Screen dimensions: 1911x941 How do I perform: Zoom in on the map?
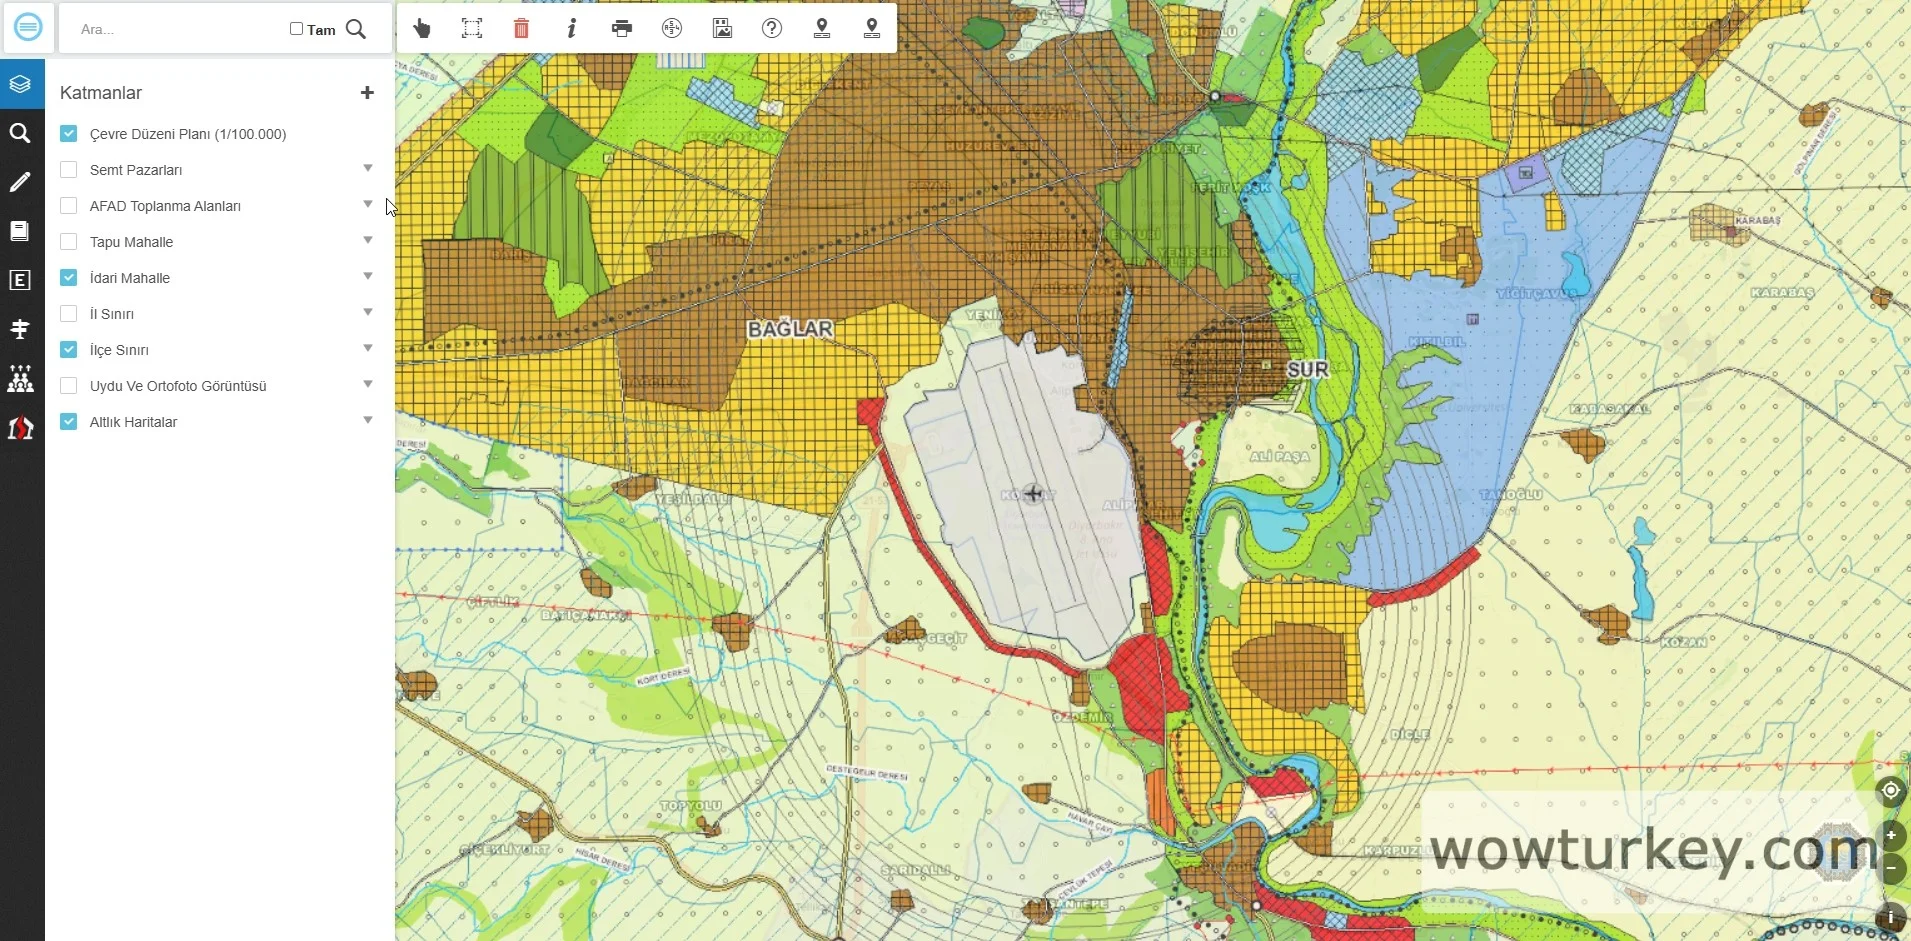click(1890, 835)
